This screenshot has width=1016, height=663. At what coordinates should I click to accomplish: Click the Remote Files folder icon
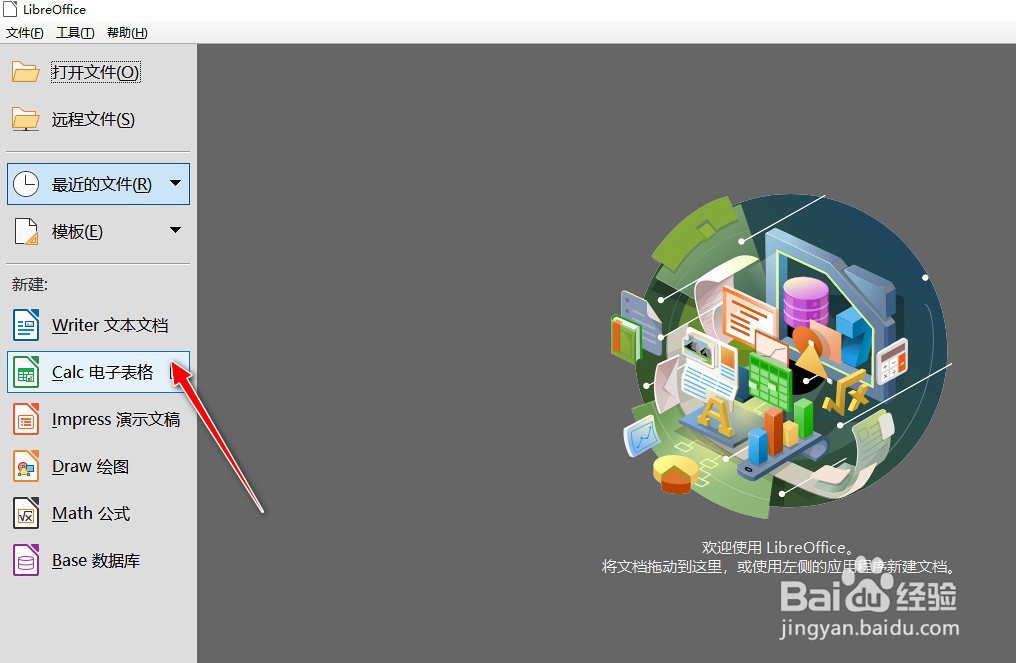tap(26, 119)
